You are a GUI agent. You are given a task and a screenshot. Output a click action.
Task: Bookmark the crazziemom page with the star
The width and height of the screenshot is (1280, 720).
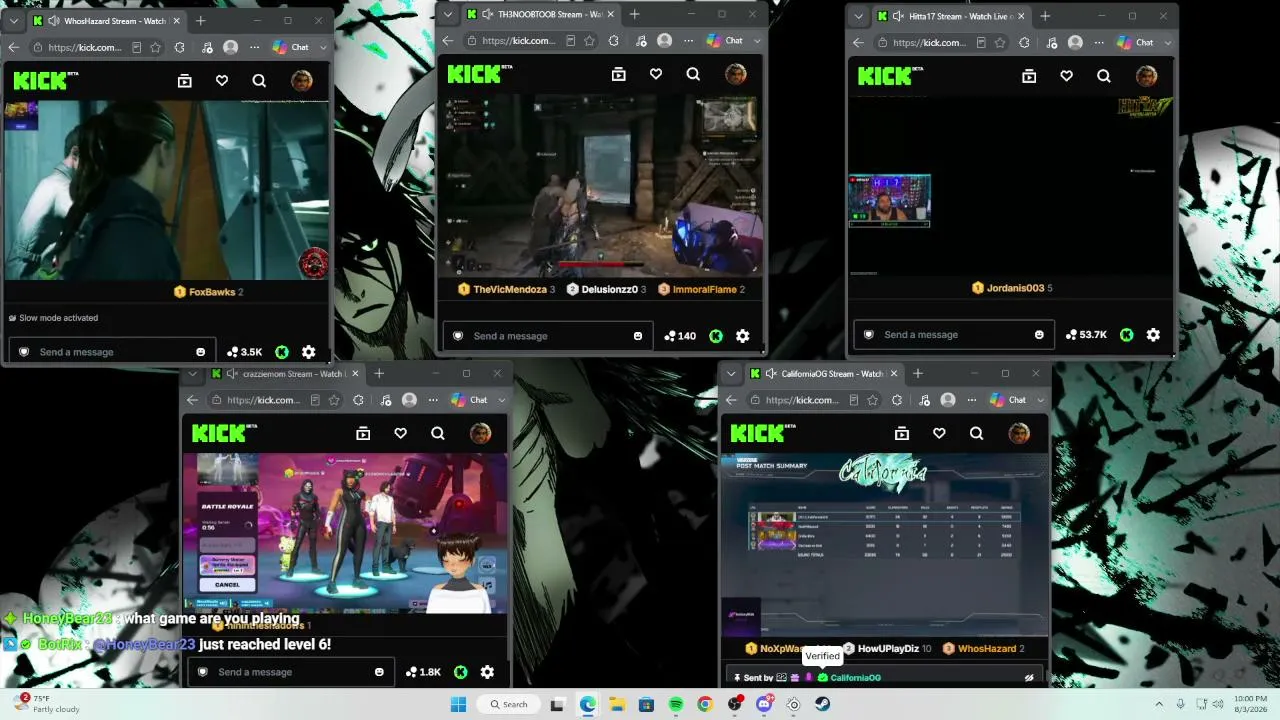334,400
